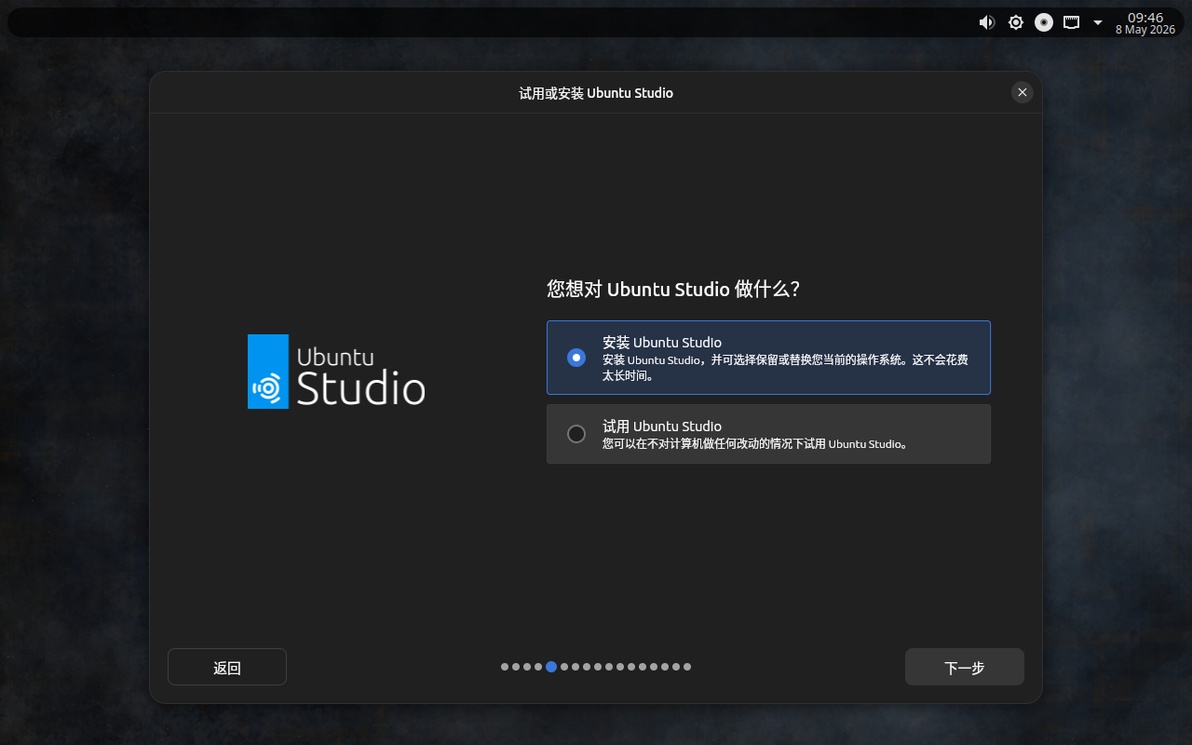Expand the system tray dropdown arrow
Screen dimensions: 1192x745
tap(1098, 22)
